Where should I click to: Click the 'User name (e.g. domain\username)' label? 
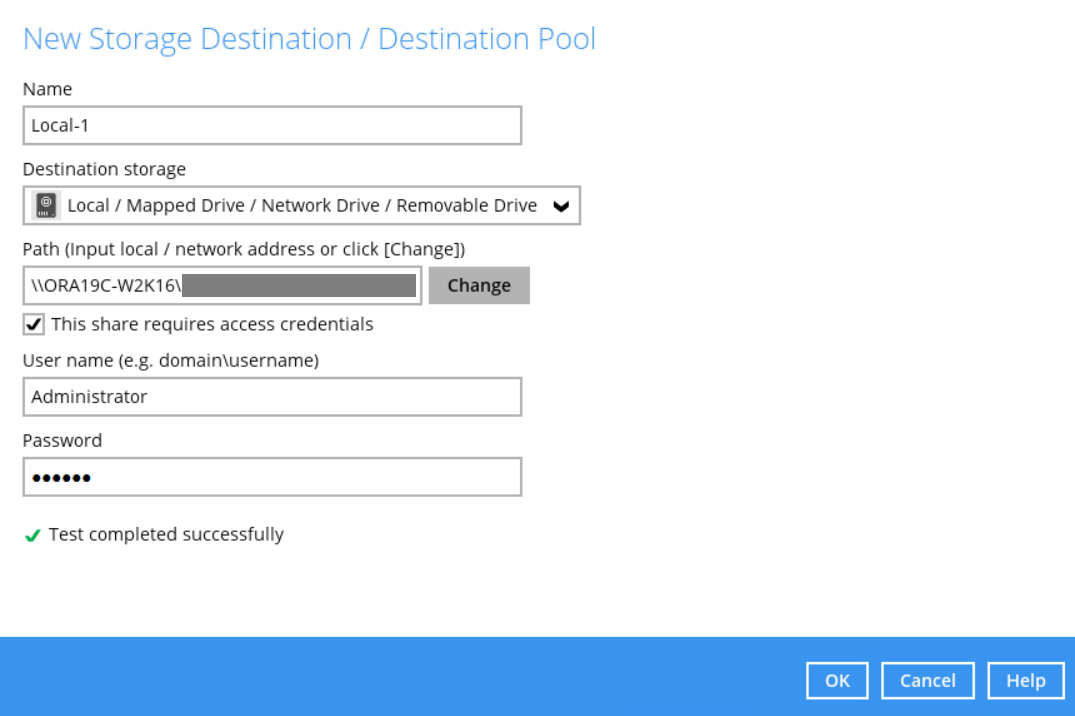[x=170, y=360]
